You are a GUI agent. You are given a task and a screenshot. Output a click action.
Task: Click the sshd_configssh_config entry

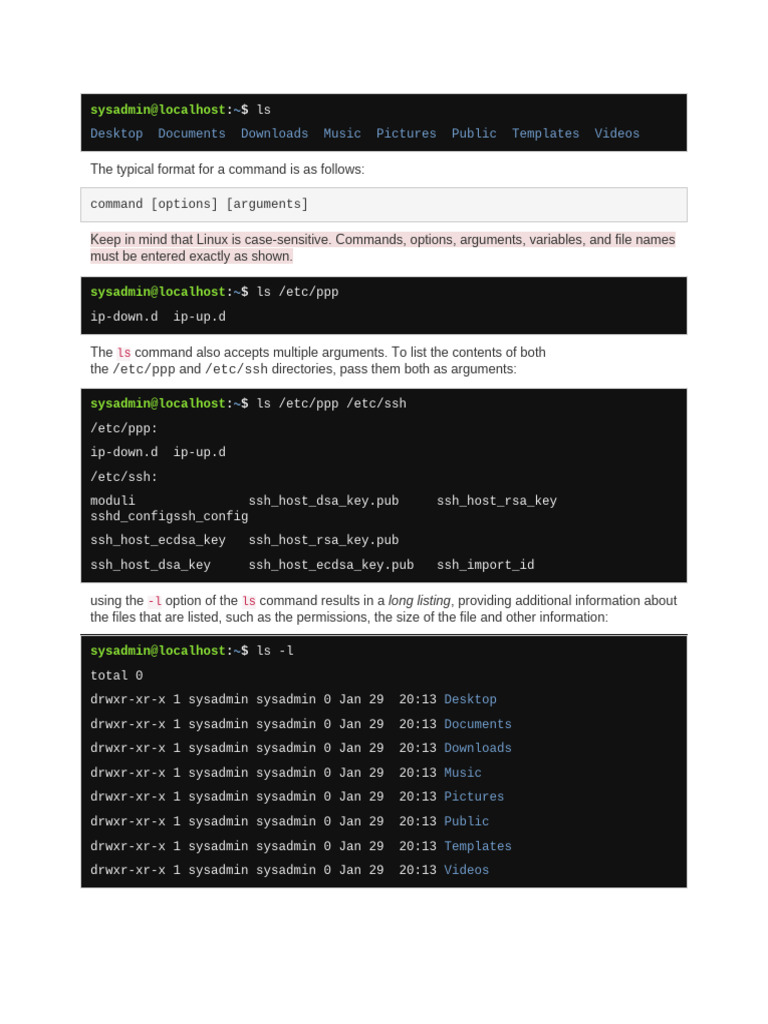tap(169, 517)
